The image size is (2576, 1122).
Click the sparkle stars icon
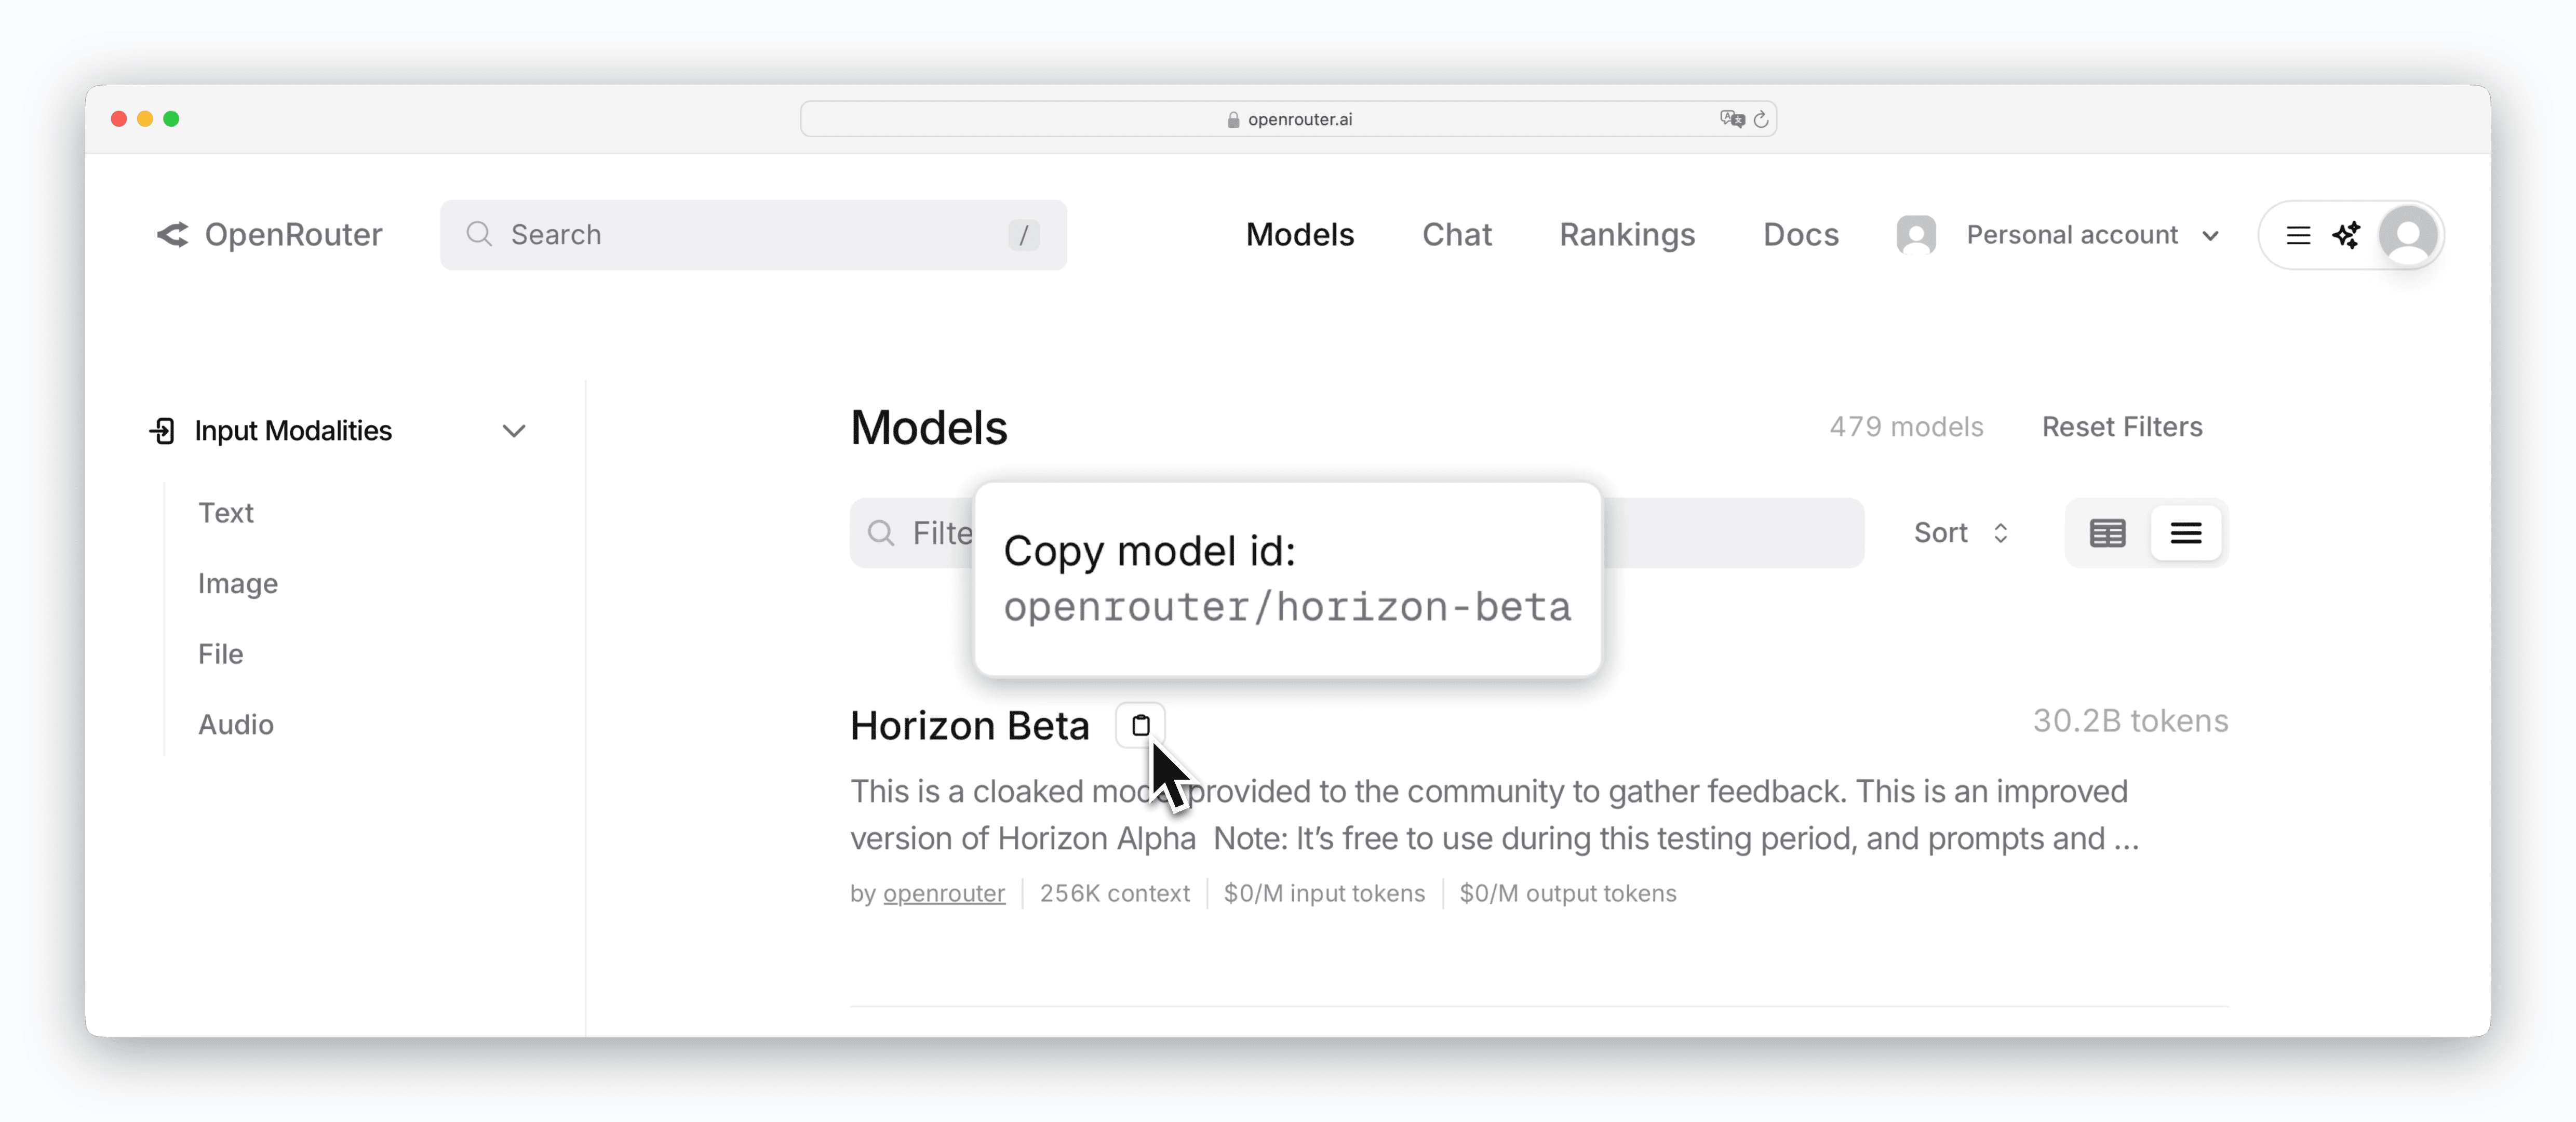pyautogui.click(x=2346, y=235)
